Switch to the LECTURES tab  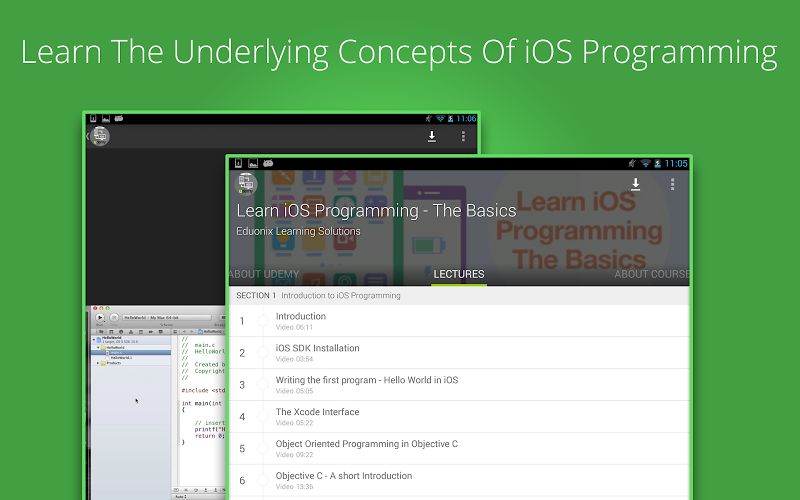459,274
